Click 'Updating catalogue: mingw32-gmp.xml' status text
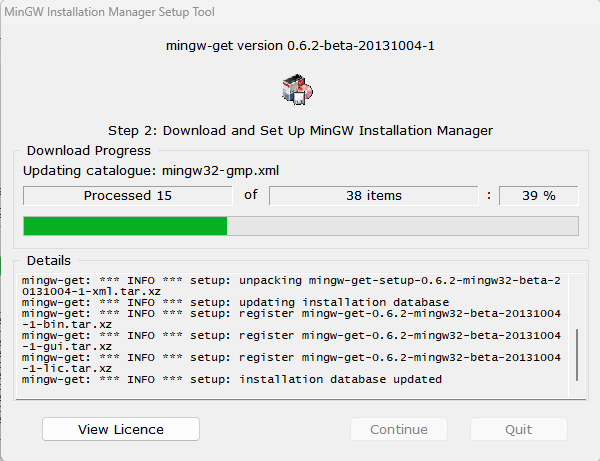 pyautogui.click(x=151, y=171)
